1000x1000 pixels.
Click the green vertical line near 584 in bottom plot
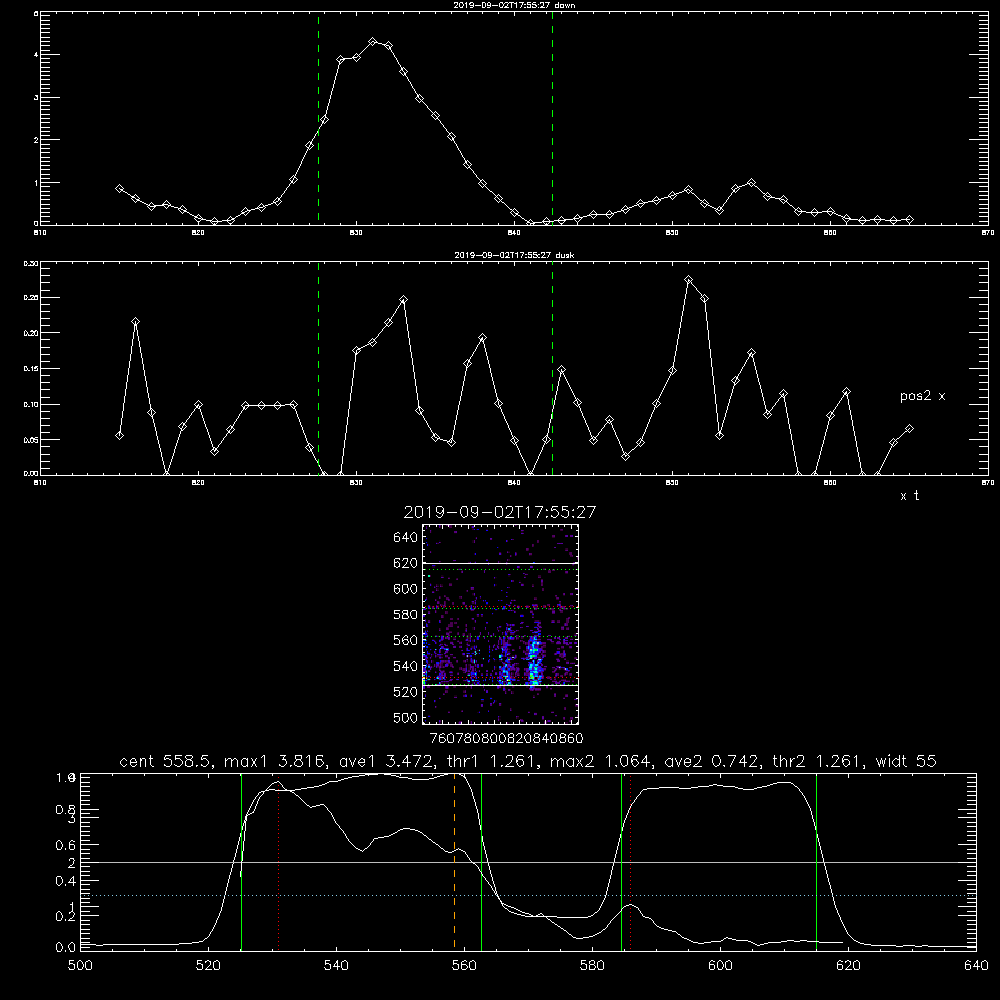(x=621, y=861)
